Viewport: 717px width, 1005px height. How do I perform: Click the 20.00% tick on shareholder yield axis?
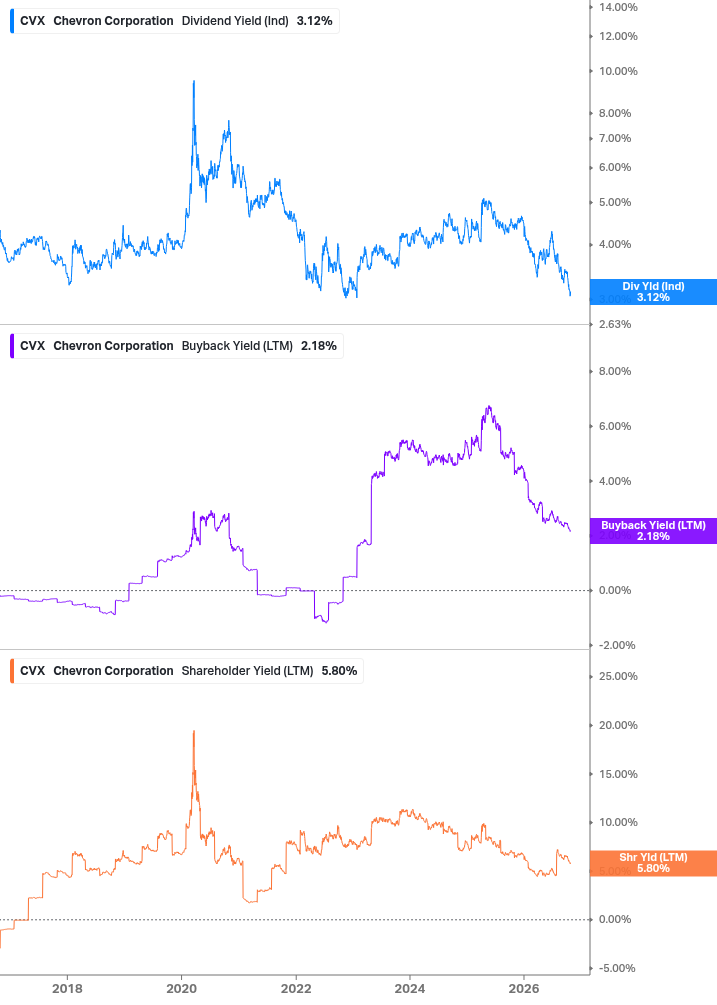click(x=618, y=726)
